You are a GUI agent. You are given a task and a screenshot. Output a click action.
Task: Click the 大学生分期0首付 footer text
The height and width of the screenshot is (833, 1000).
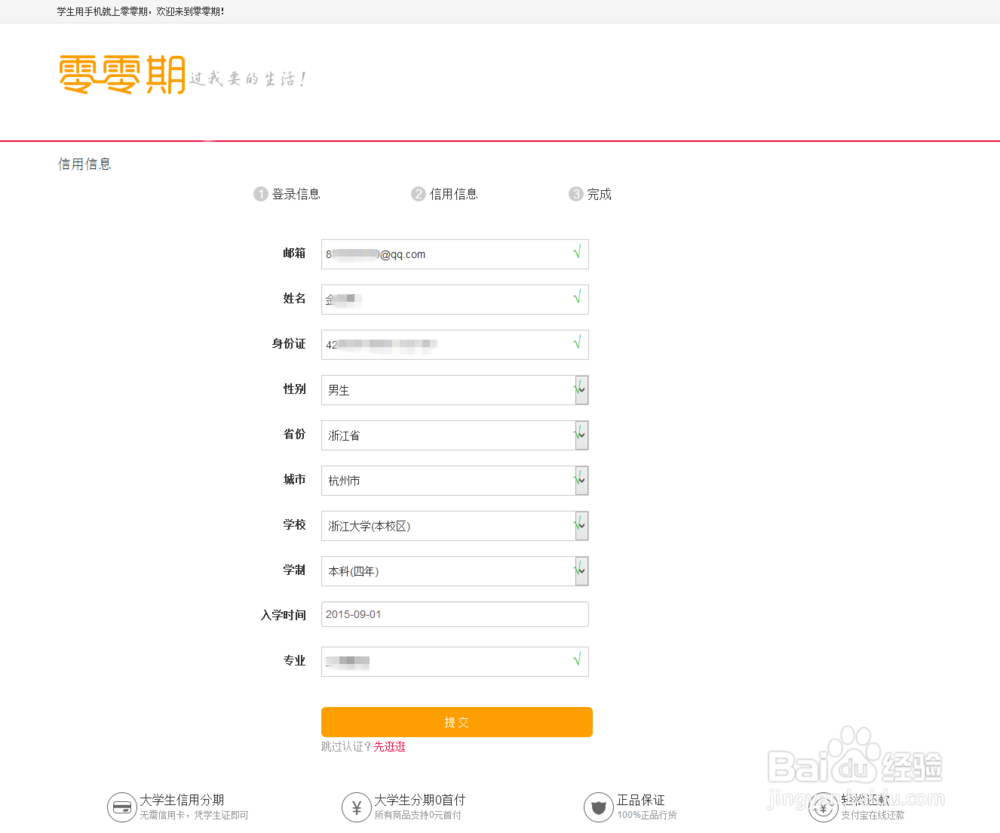[420, 800]
